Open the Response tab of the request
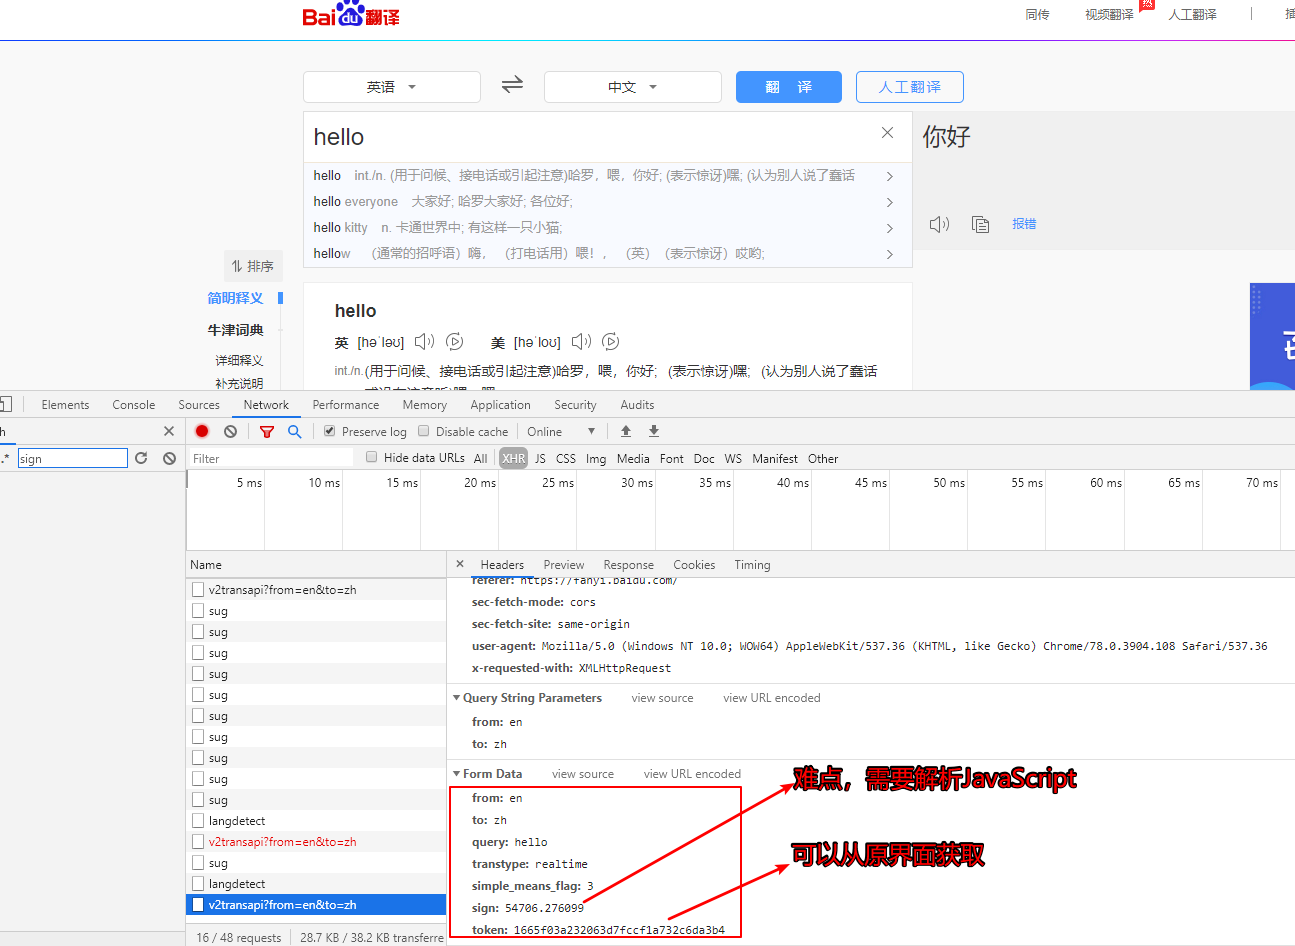 628,564
